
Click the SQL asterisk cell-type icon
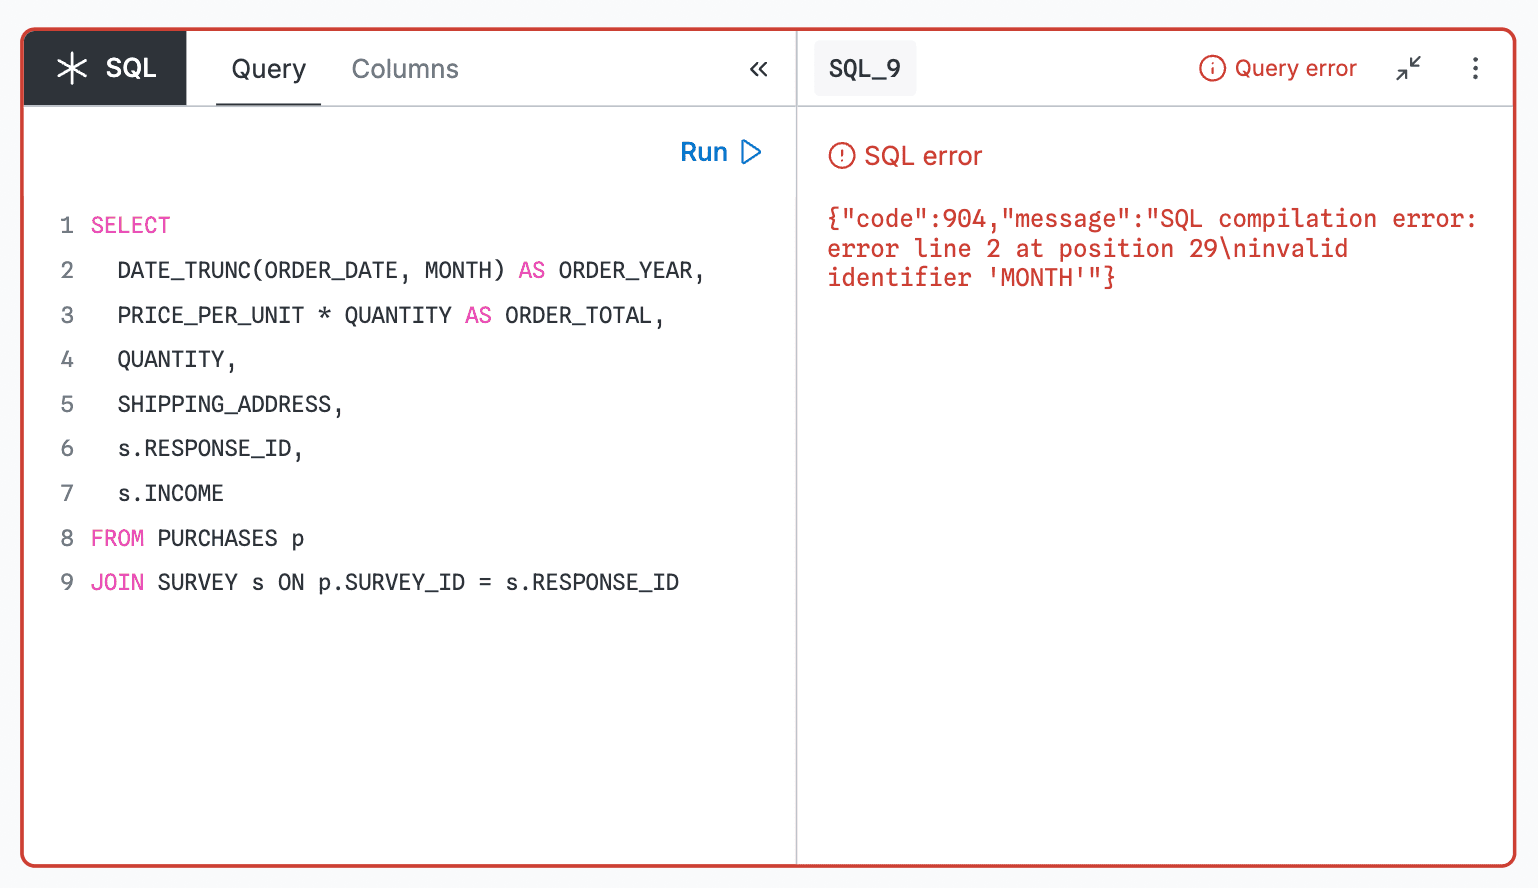(x=72, y=68)
